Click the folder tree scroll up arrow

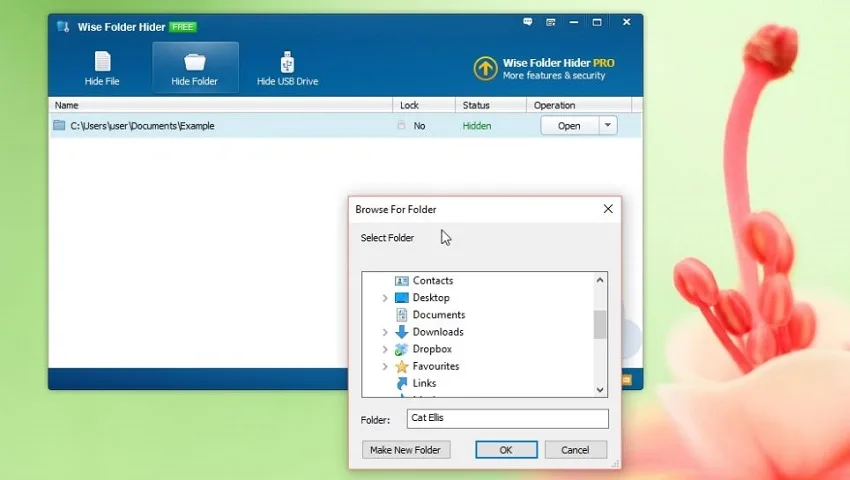click(600, 280)
